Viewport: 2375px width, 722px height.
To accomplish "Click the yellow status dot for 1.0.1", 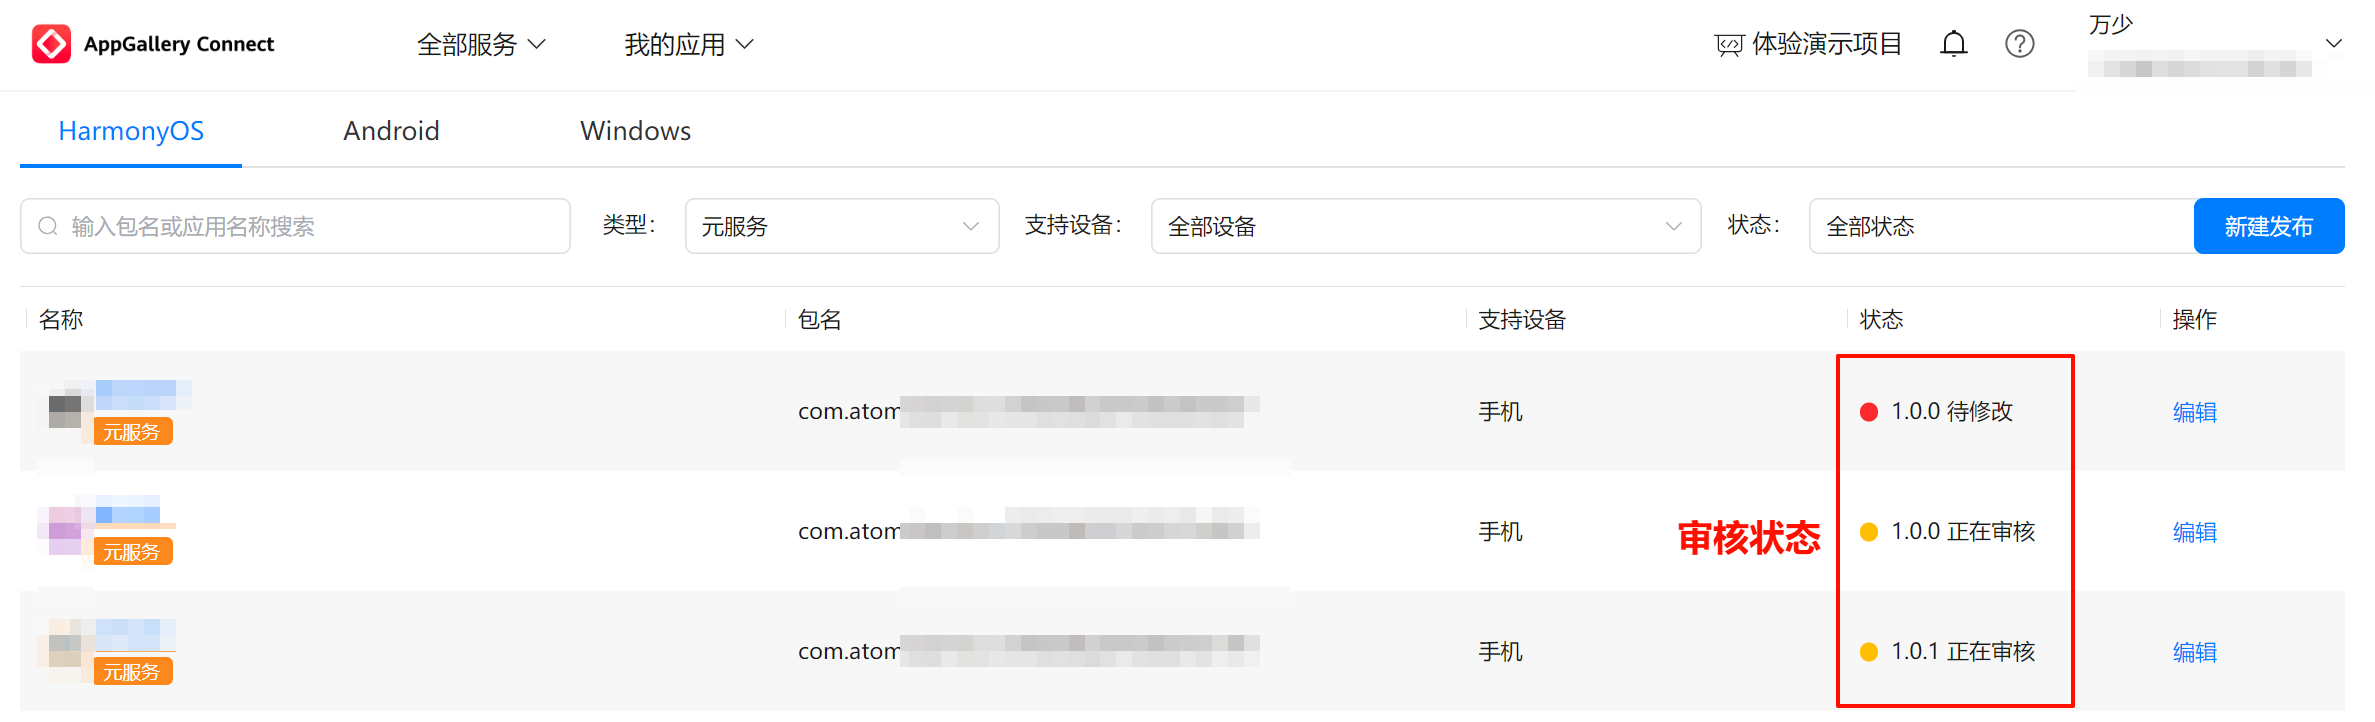I will click(1868, 652).
